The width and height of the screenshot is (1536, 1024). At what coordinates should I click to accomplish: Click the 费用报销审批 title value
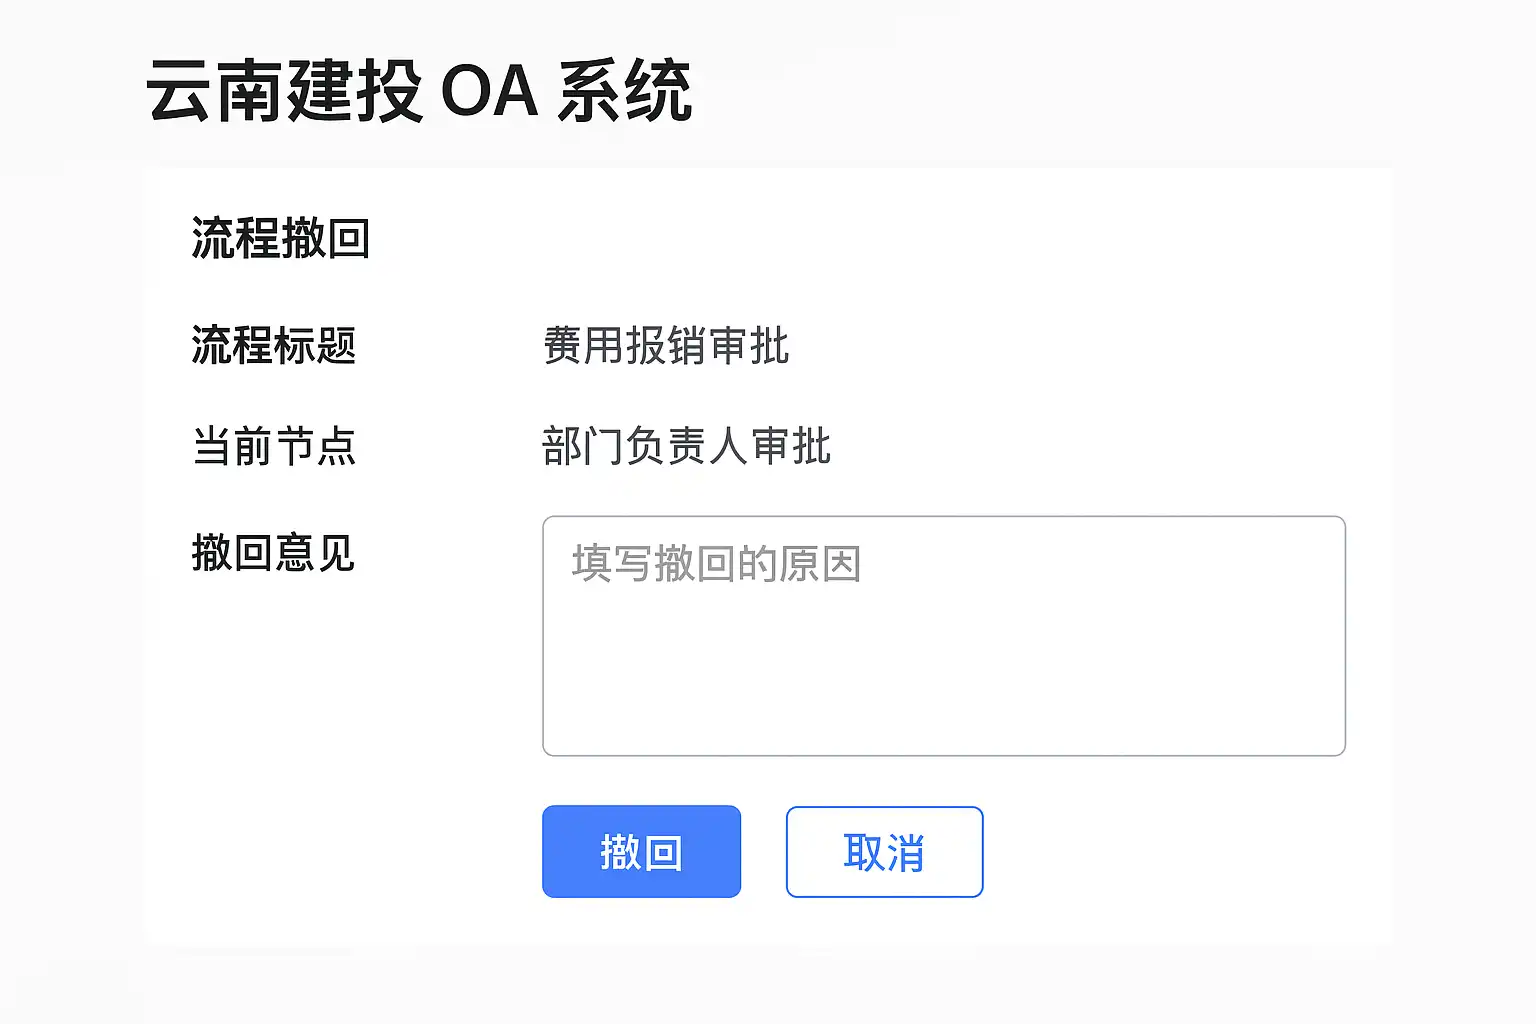[666, 346]
